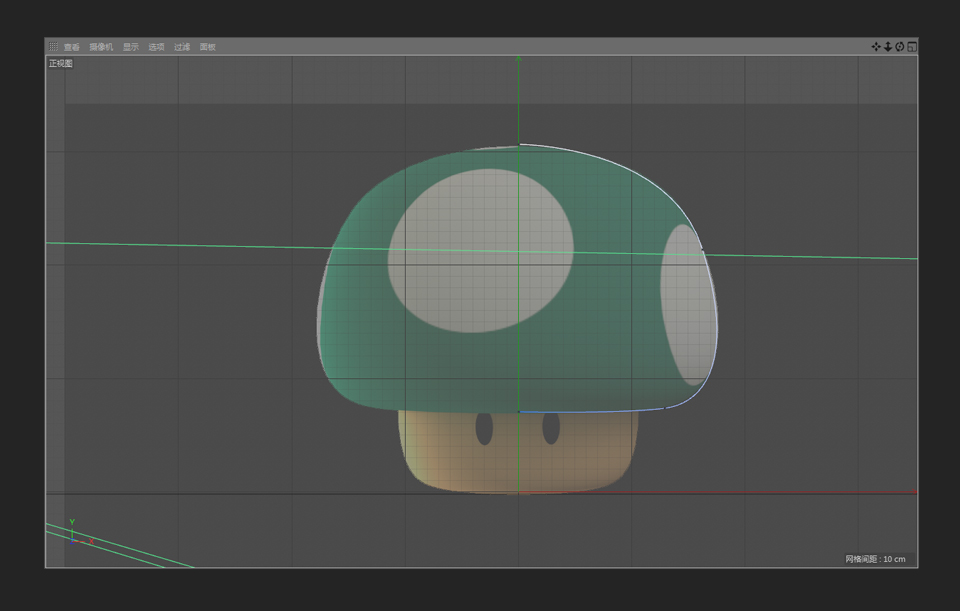
Task: Click the viewport zoom (dolly camera) icon
Action: [x=888, y=46]
